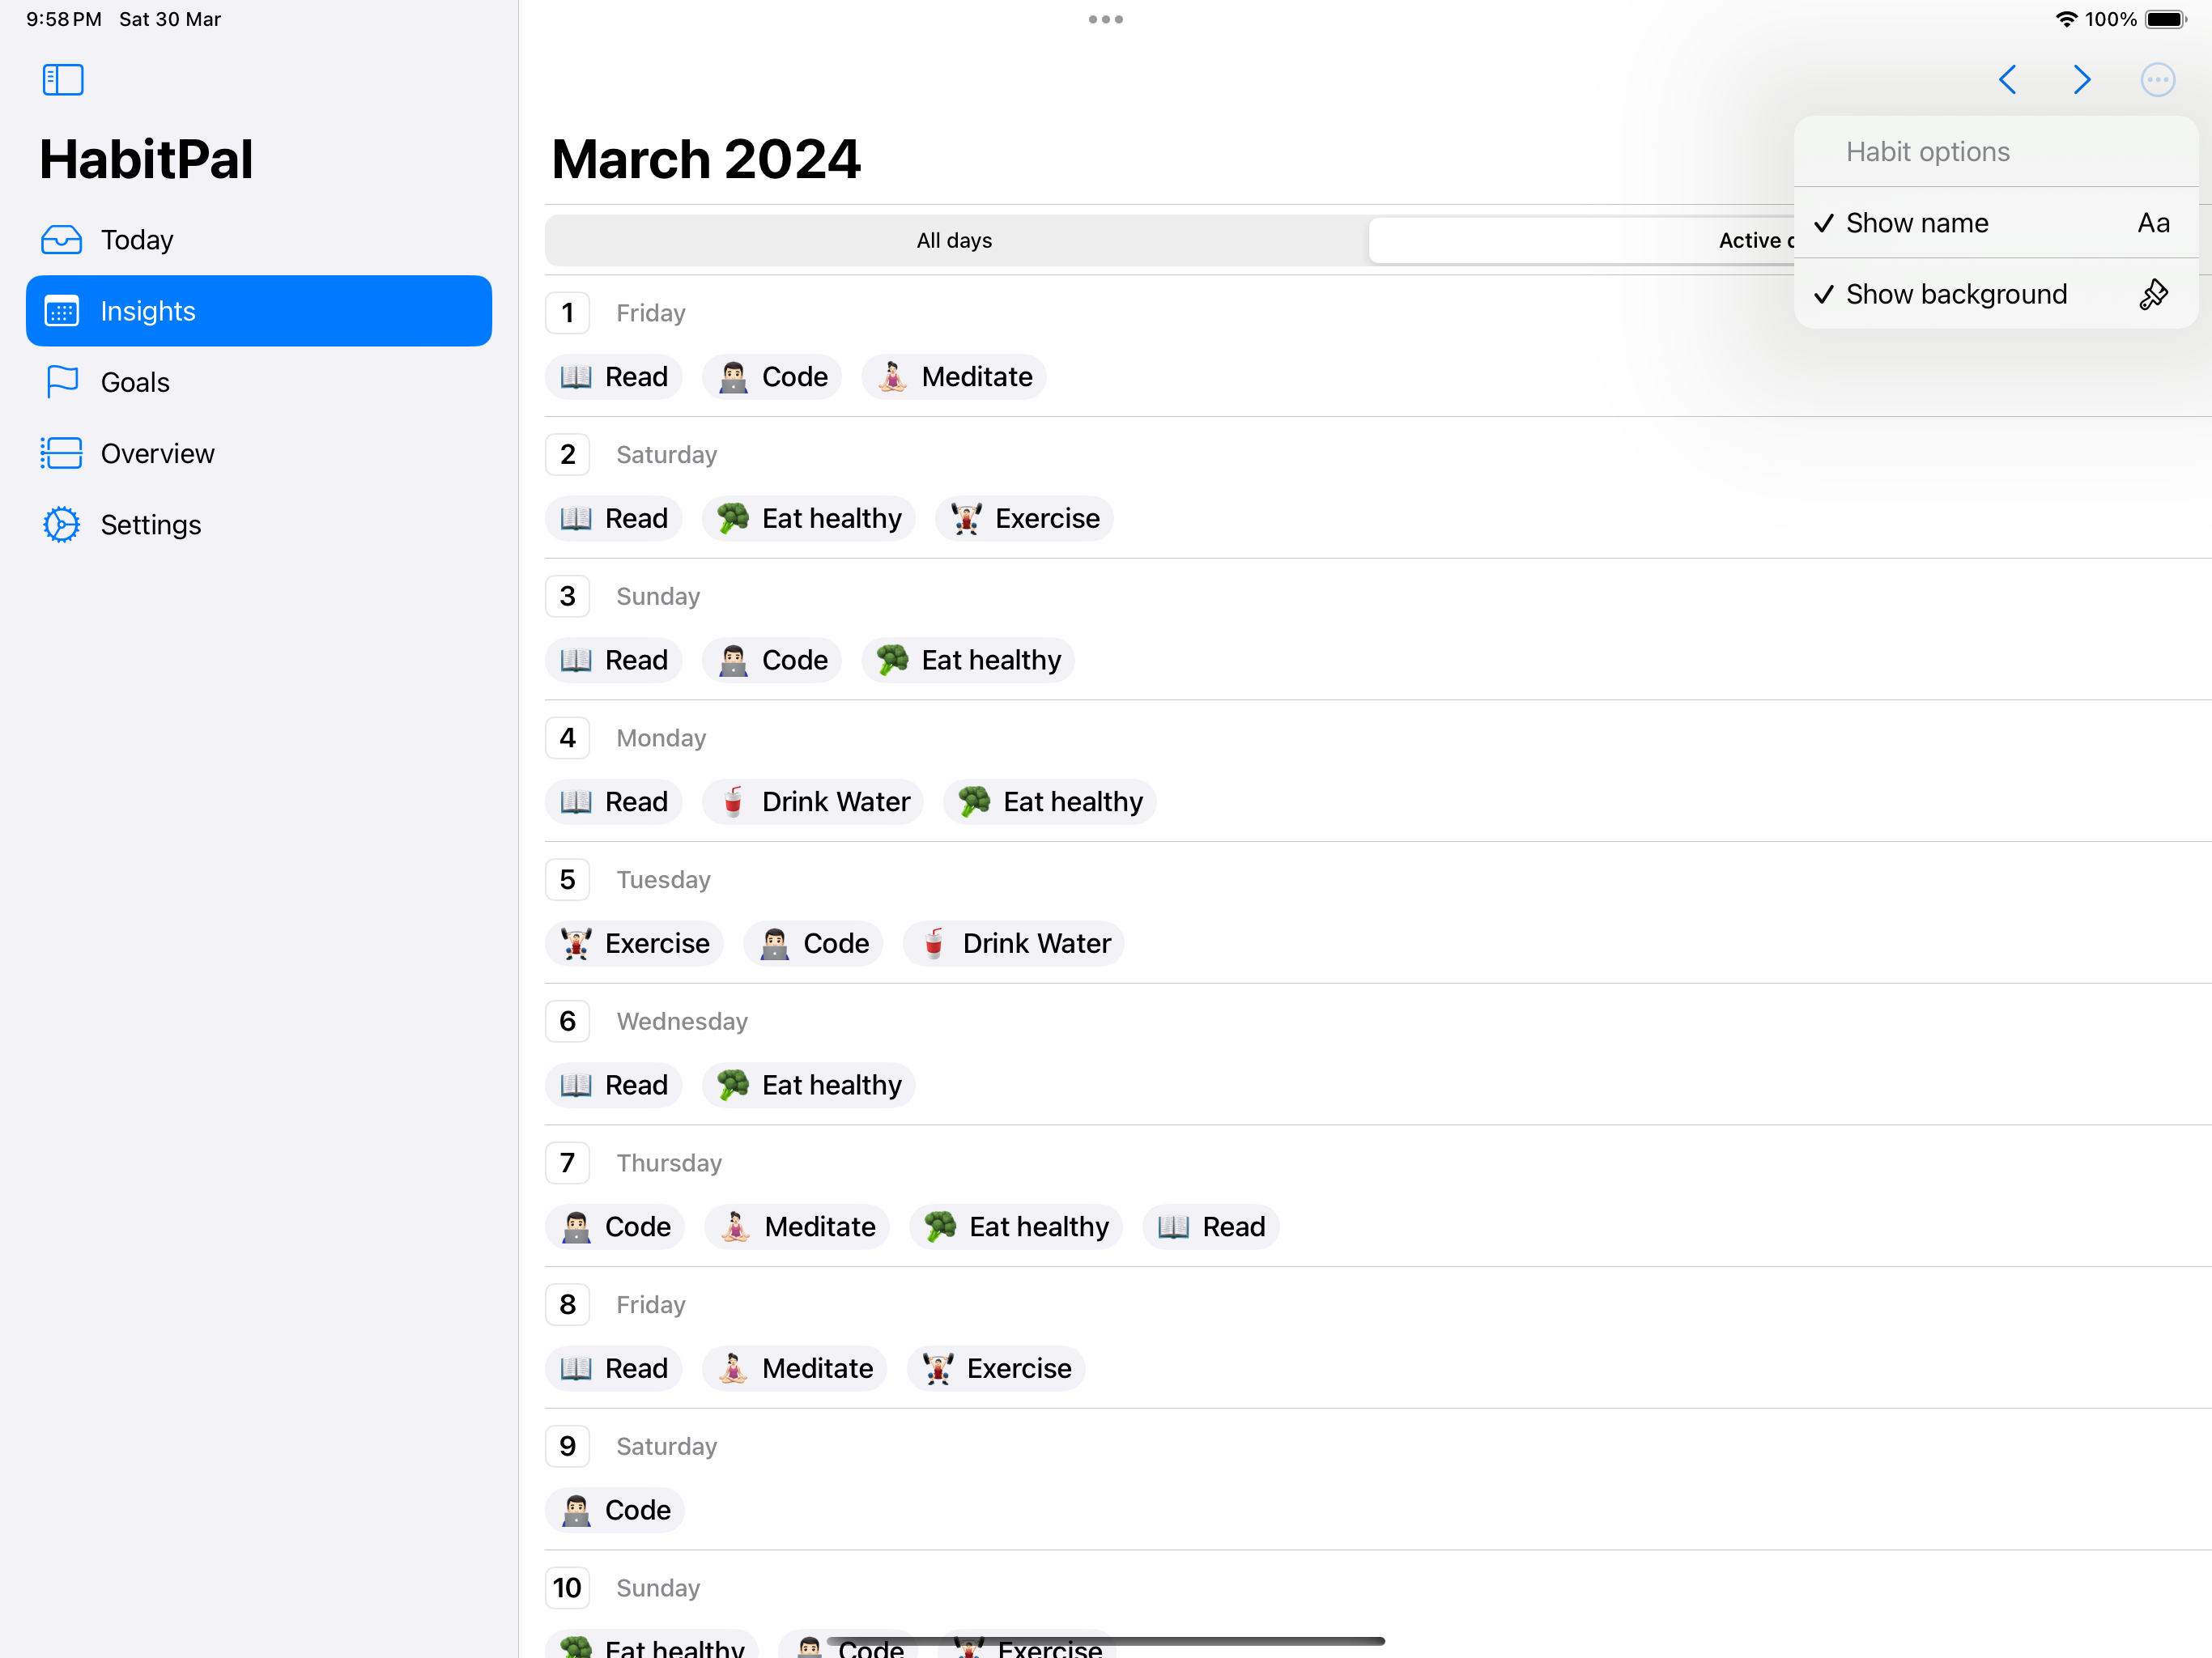The width and height of the screenshot is (2212, 1658).
Task: Open Today in the sidebar
Action: (259, 240)
